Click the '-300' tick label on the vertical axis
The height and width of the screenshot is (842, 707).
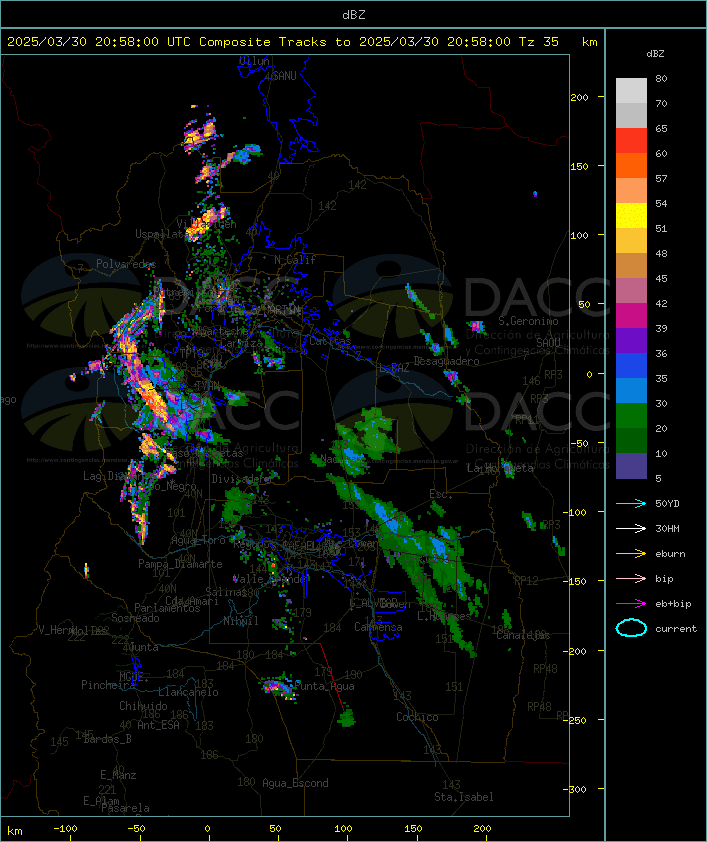(575, 789)
